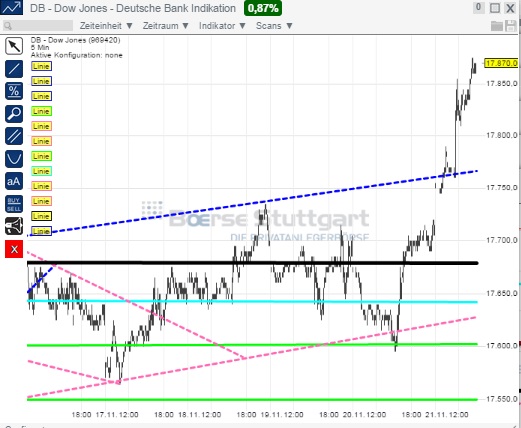Click the tenth Linie label in the list
The image size is (521, 428).
point(41,201)
